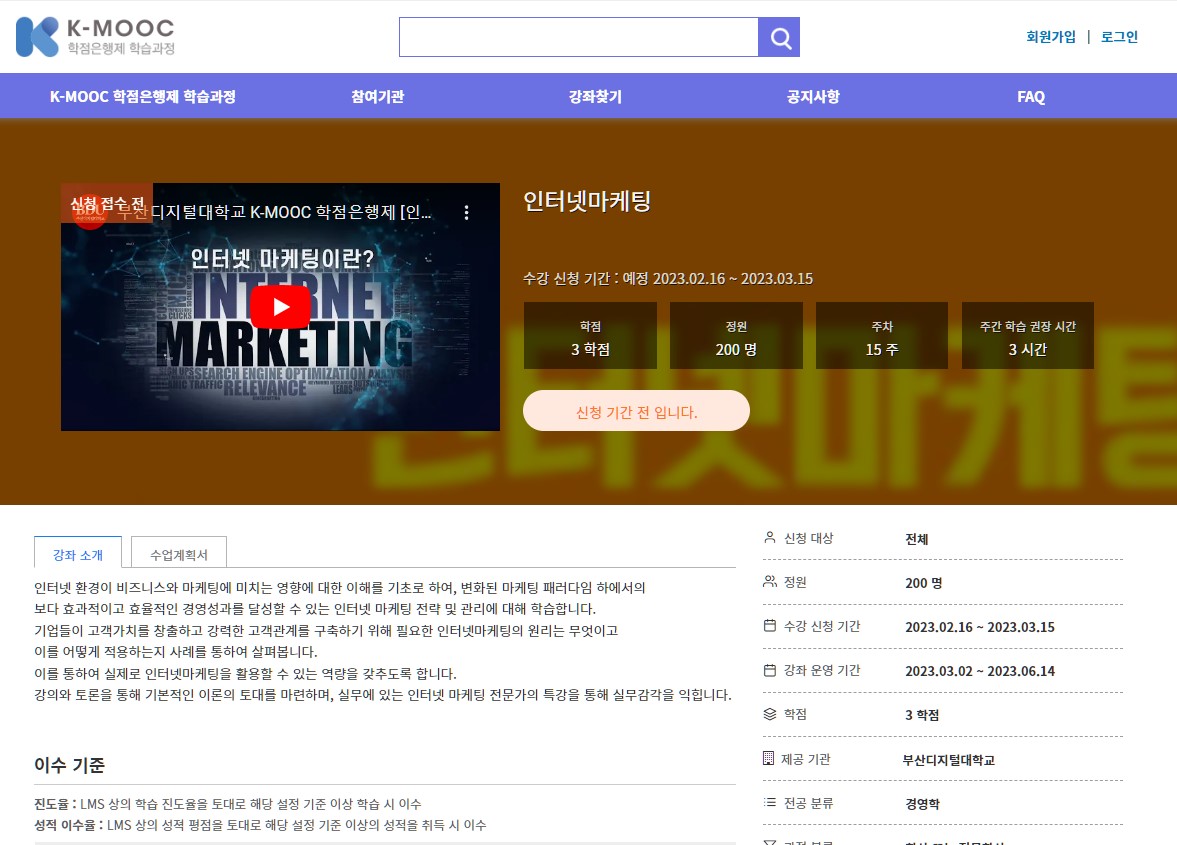Click the 신청 기간 전 입니다. button
1177x845 pixels.
637,410
